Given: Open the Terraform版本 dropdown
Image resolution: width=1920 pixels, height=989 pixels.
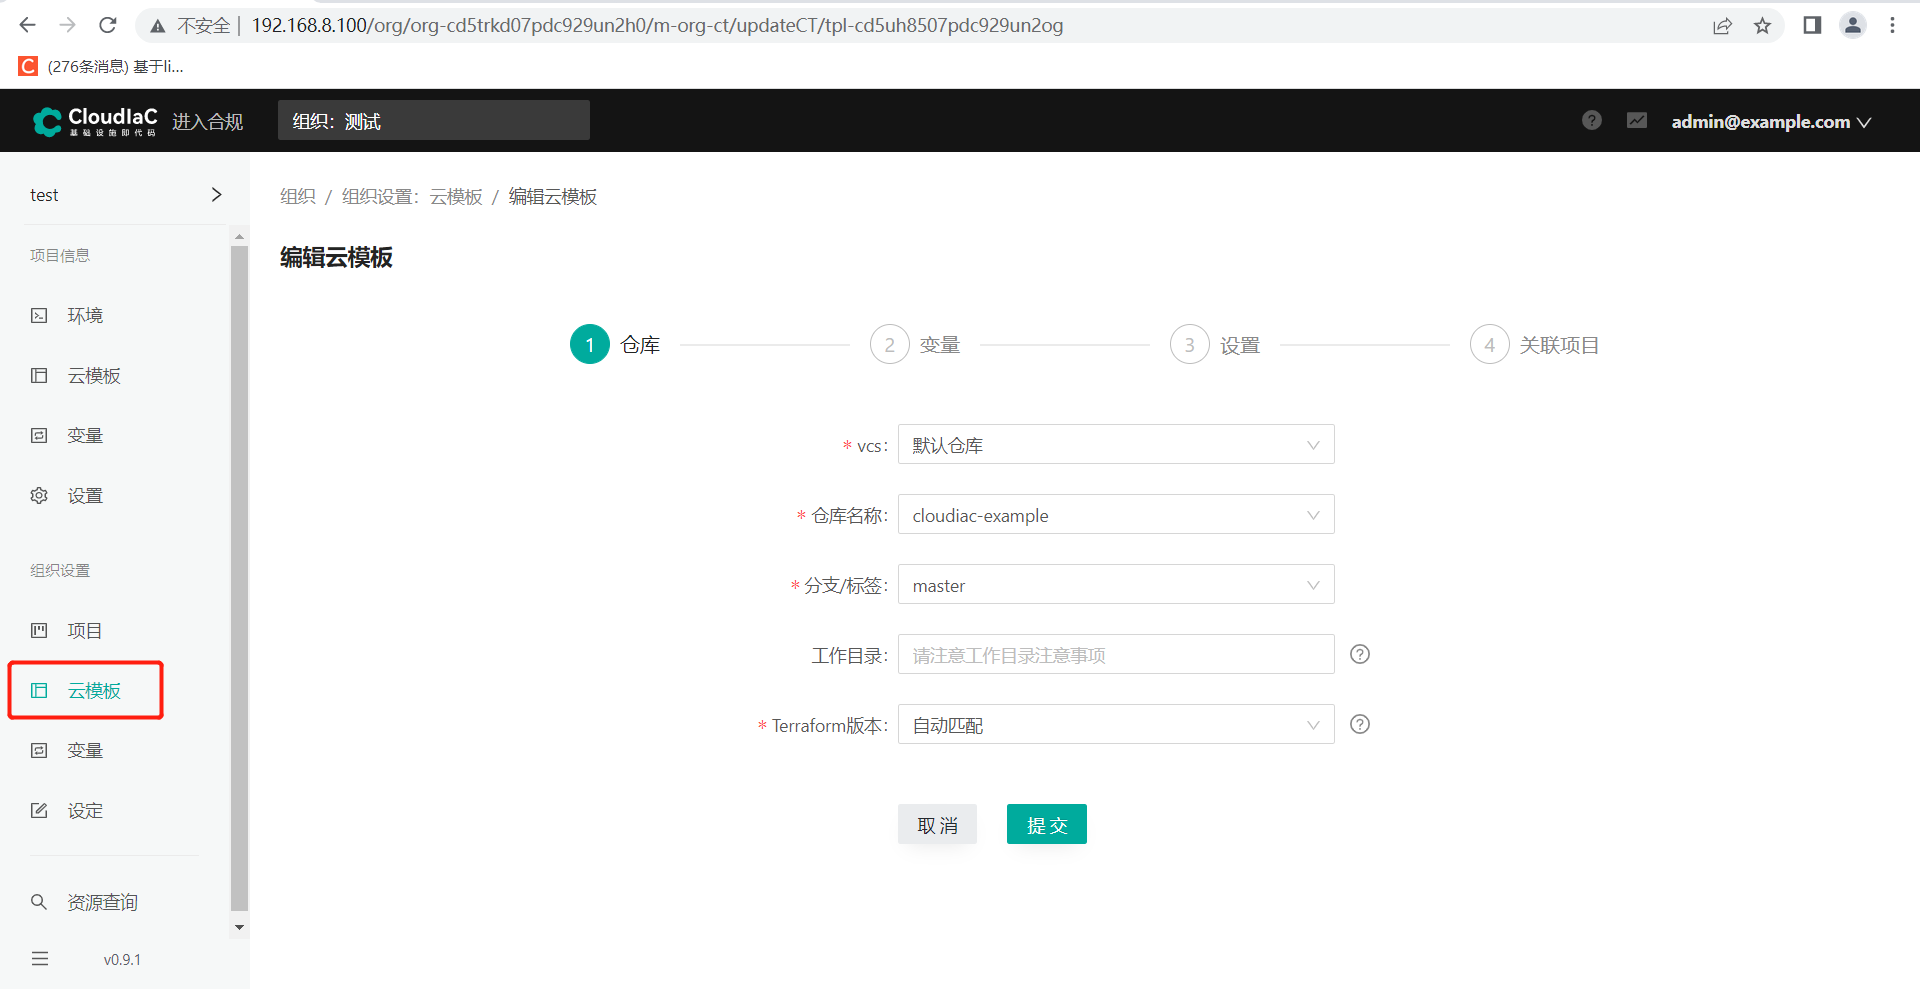Looking at the screenshot, I should click(1115, 724).
